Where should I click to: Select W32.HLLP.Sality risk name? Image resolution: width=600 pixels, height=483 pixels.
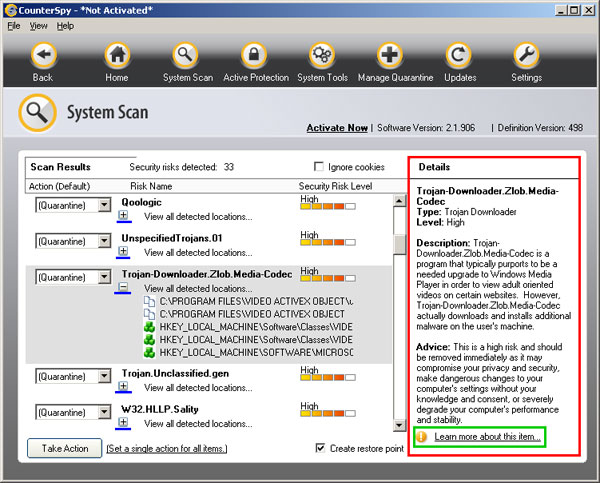[x=160, y=409]
